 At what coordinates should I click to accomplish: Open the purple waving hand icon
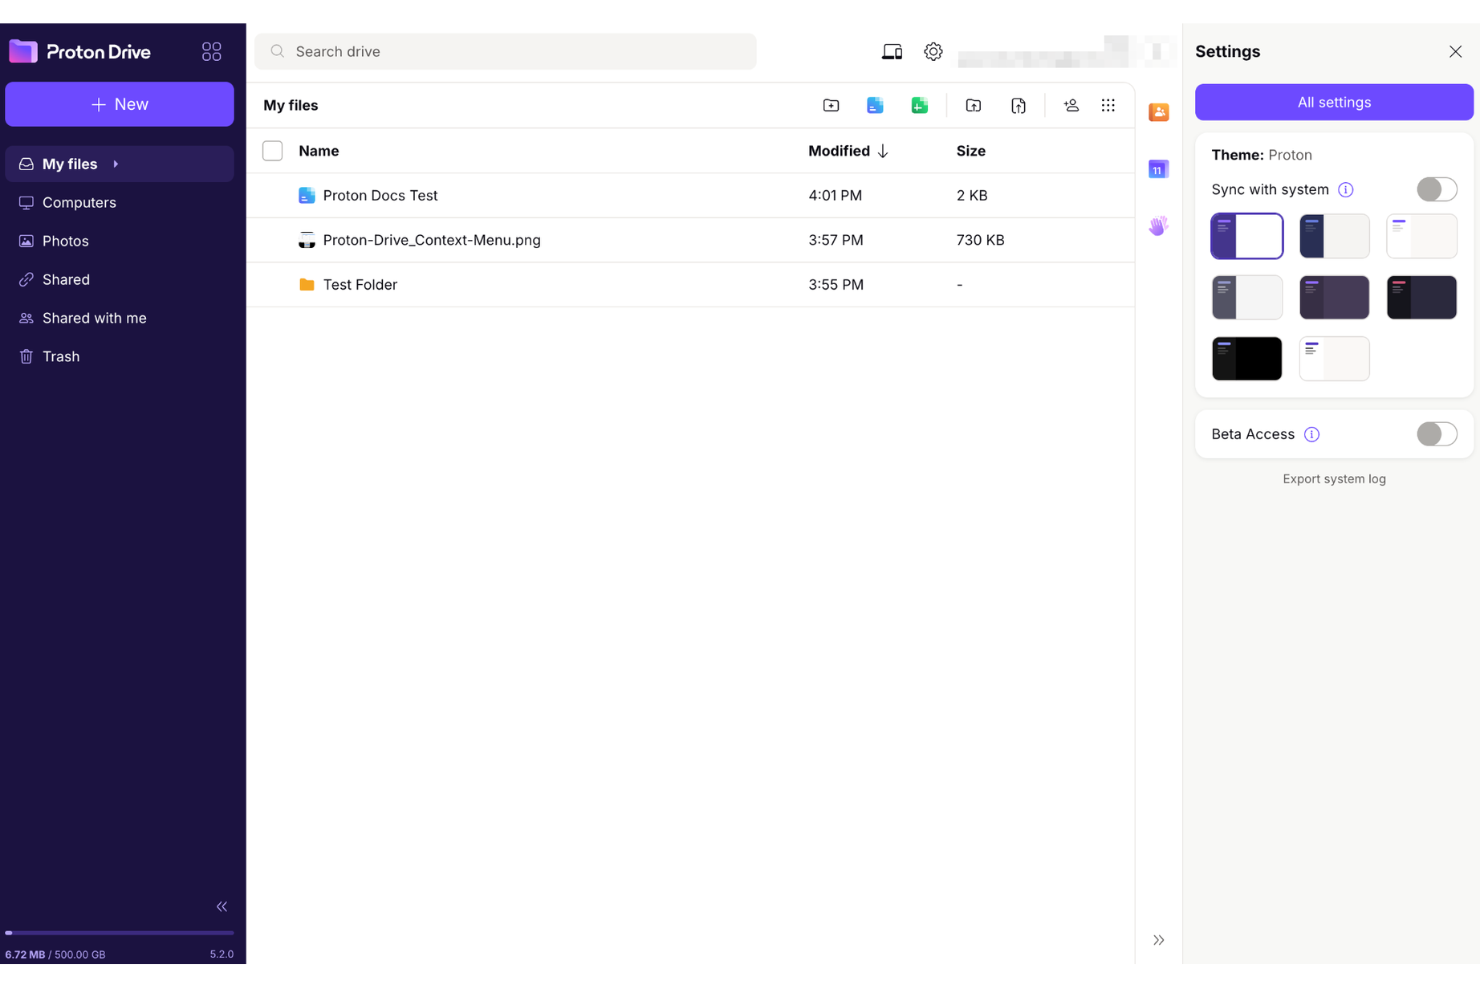[x=1159, y=226]
